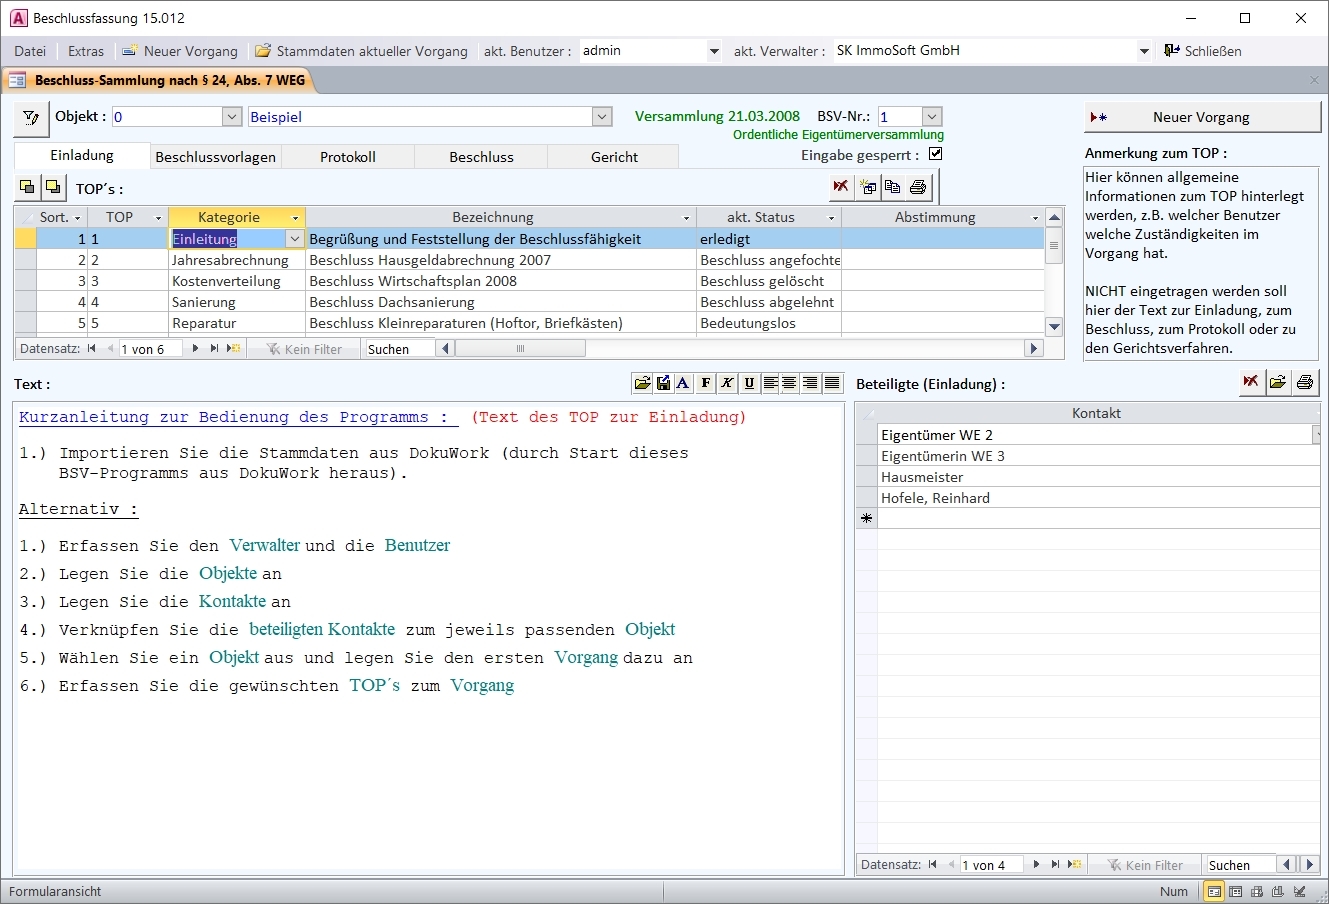Screen dimensions: 1329x904
Task: Underline text using the U button
Action: tap(749, 383)
